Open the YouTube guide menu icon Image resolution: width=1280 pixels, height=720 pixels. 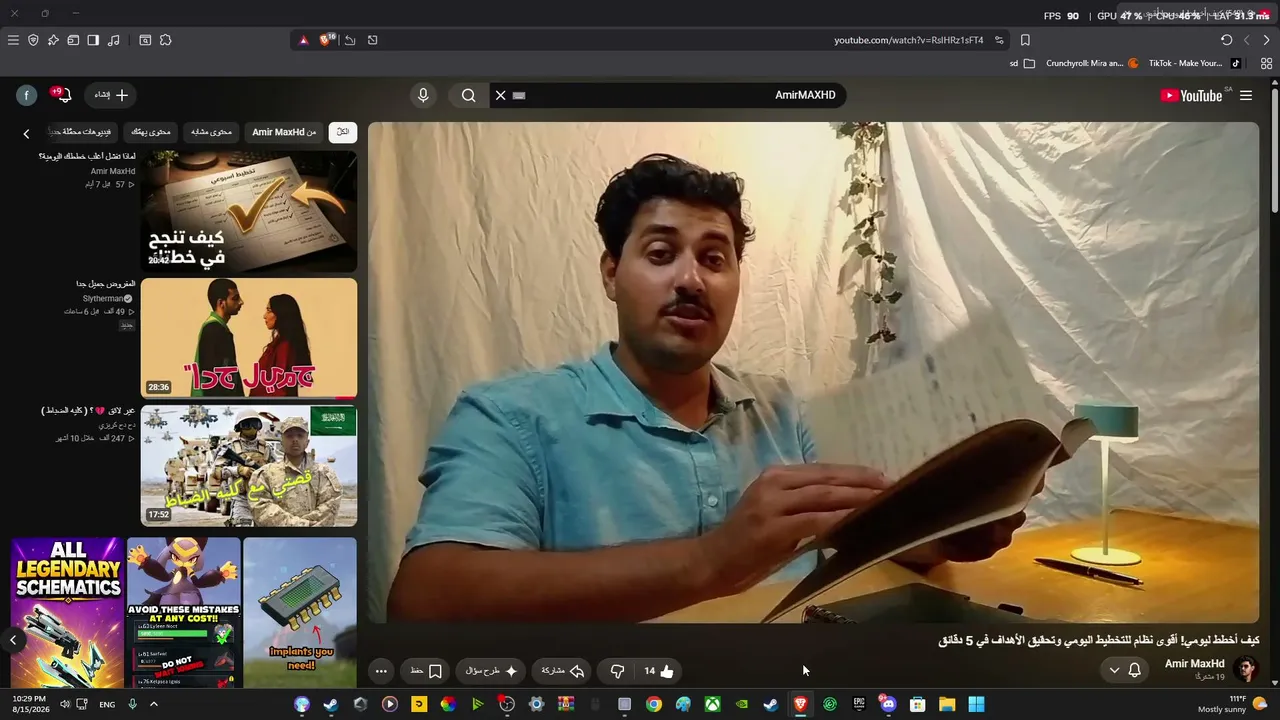pos(1246,95)
